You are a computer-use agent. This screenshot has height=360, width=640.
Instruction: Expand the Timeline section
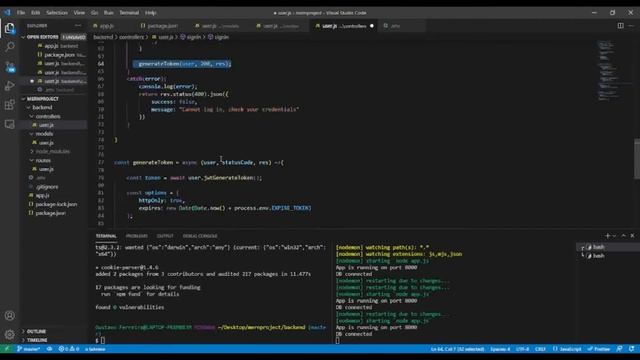pos(53,340)
